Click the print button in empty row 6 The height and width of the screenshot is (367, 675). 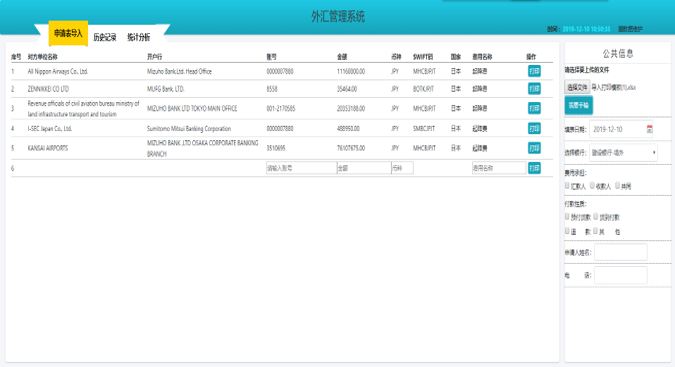(x=534, y=168)
